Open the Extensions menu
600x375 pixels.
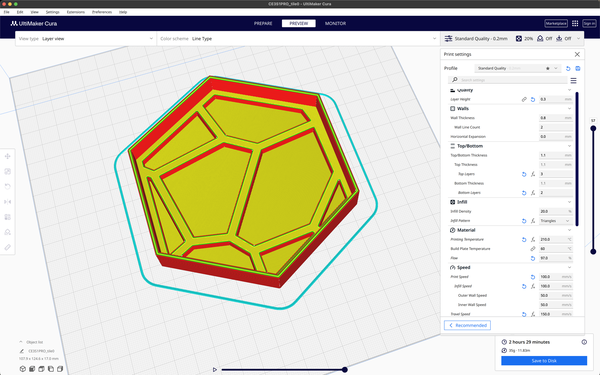[76, 12]
